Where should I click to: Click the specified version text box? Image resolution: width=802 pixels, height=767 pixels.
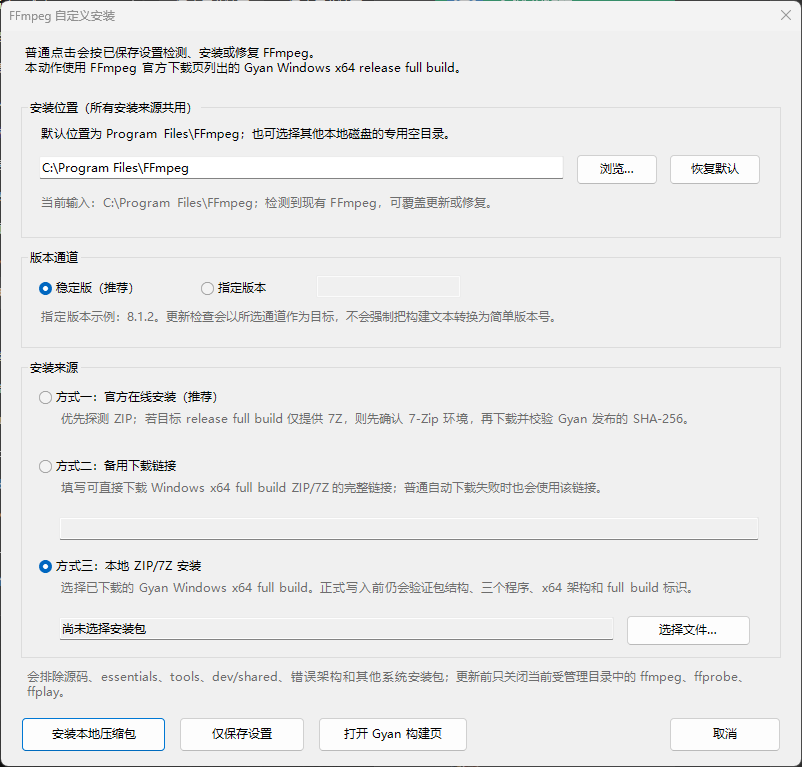point(388,286)
